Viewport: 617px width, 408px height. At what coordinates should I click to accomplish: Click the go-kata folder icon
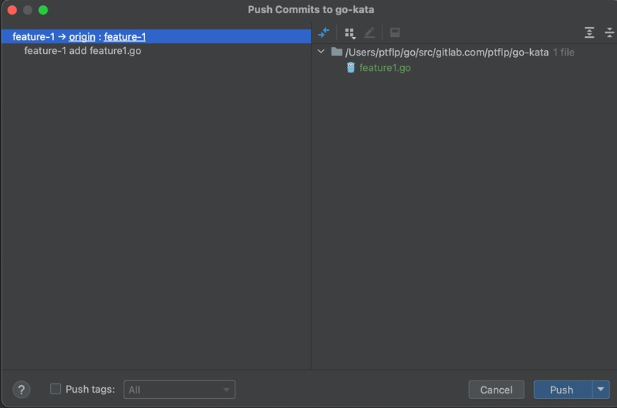point(336,52)
